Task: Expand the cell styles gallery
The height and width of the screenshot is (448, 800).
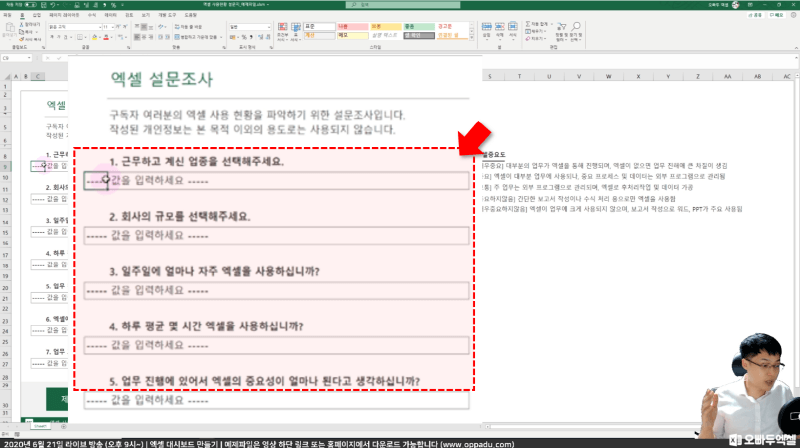Action: coord(471,38)
